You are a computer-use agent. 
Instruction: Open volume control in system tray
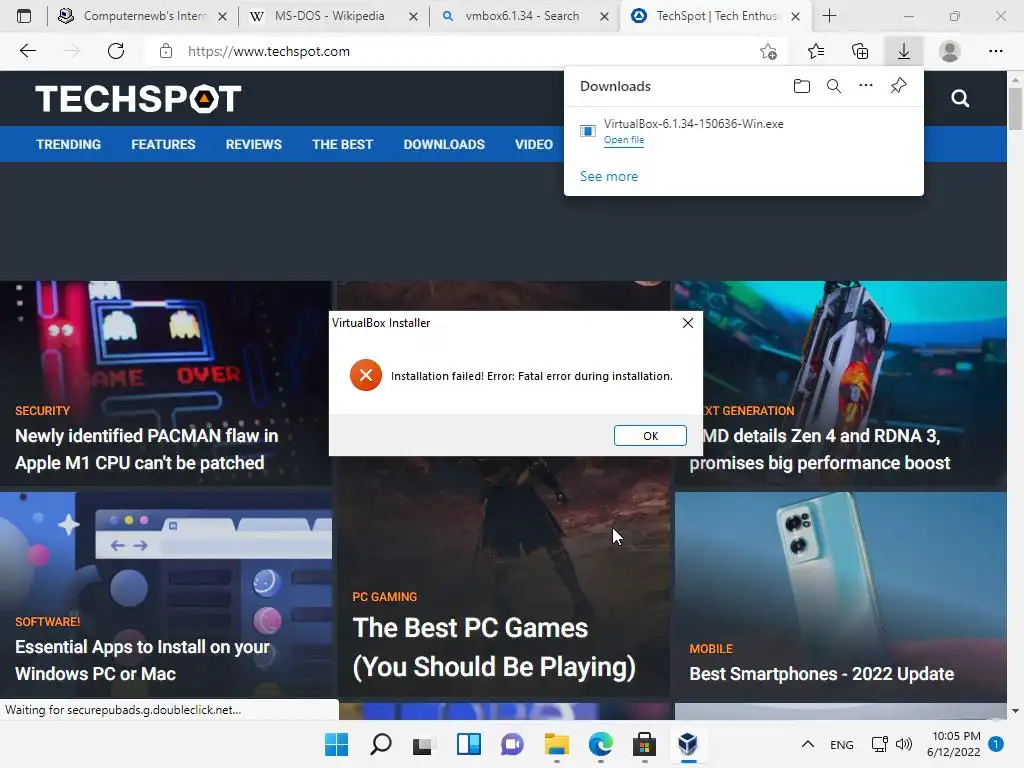point(904,744)
